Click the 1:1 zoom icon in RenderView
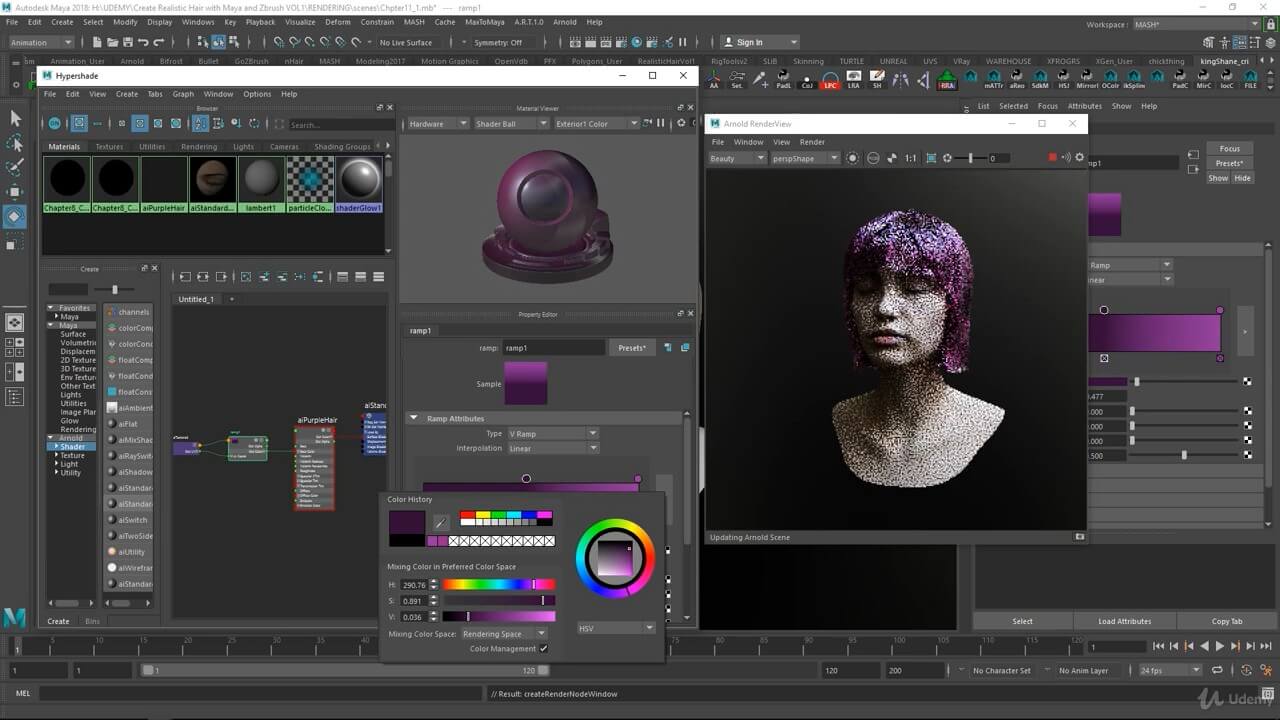This screenshot has height=720, width=1280. point(910,158)
